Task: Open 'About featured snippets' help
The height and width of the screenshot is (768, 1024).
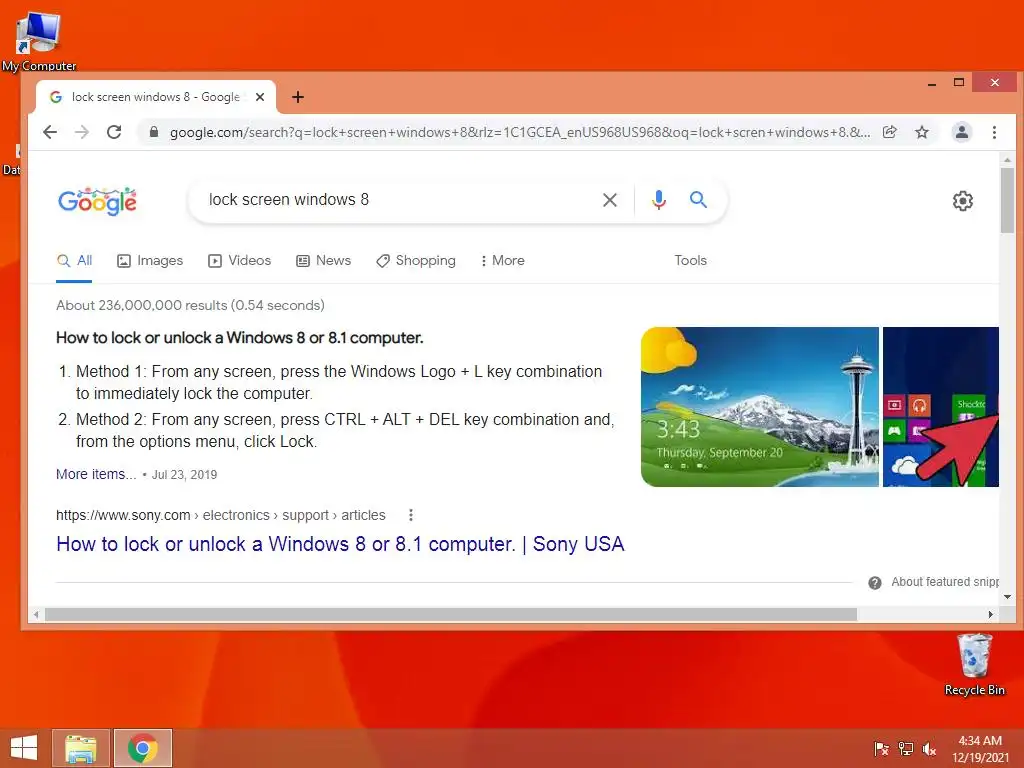Action: [945, 582]
